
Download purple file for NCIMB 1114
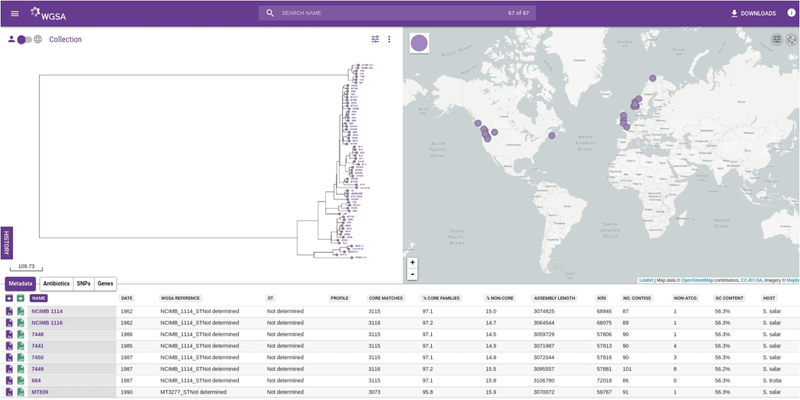pyautogui.click(x=10, y=312)
